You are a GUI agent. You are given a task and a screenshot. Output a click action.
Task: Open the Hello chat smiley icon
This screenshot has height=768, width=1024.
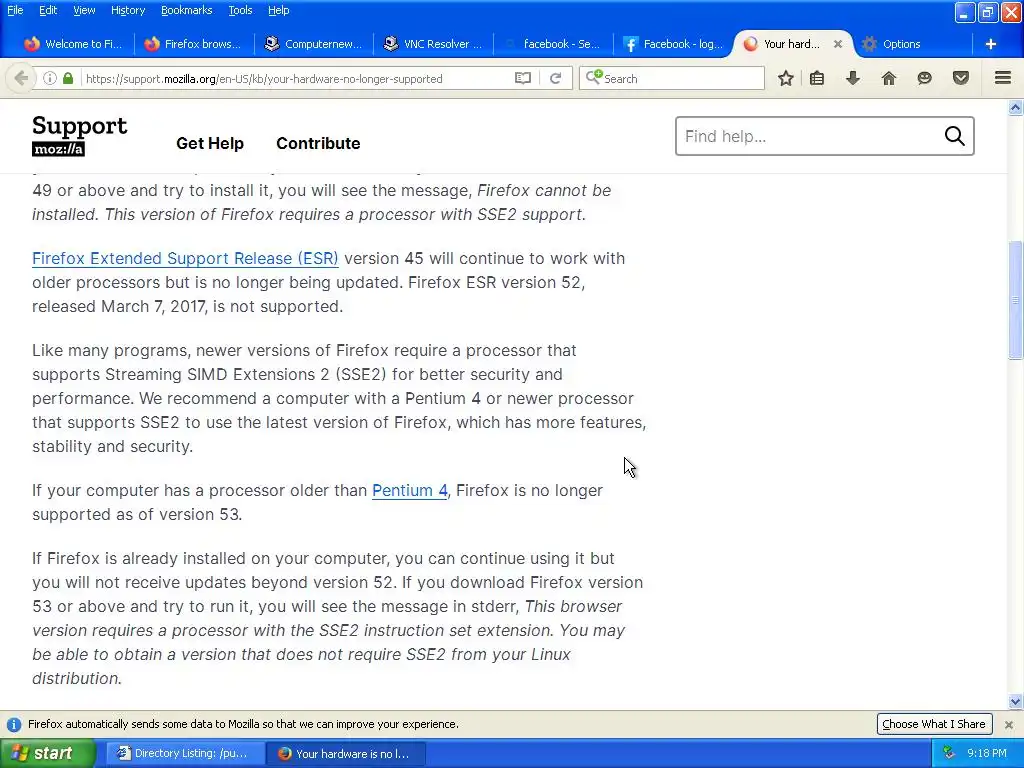(924, 78)
